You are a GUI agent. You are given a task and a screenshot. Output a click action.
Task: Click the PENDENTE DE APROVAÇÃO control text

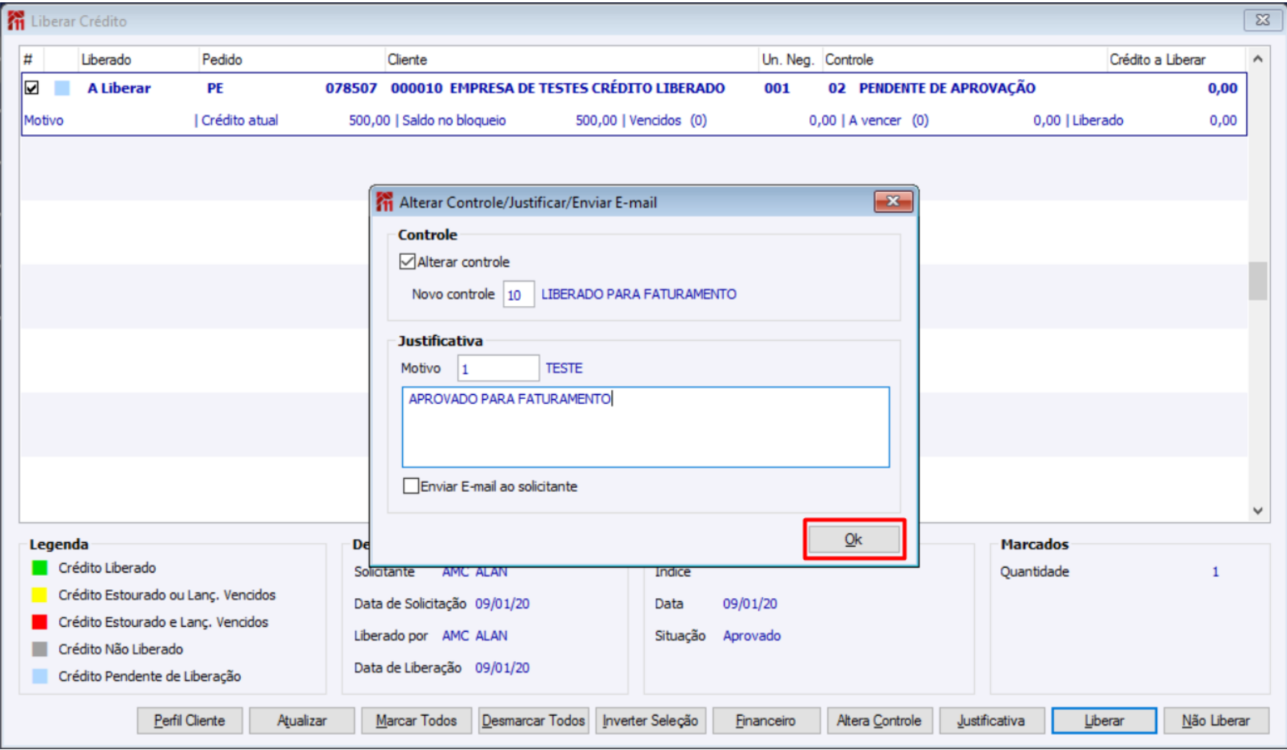coord(947,88)
